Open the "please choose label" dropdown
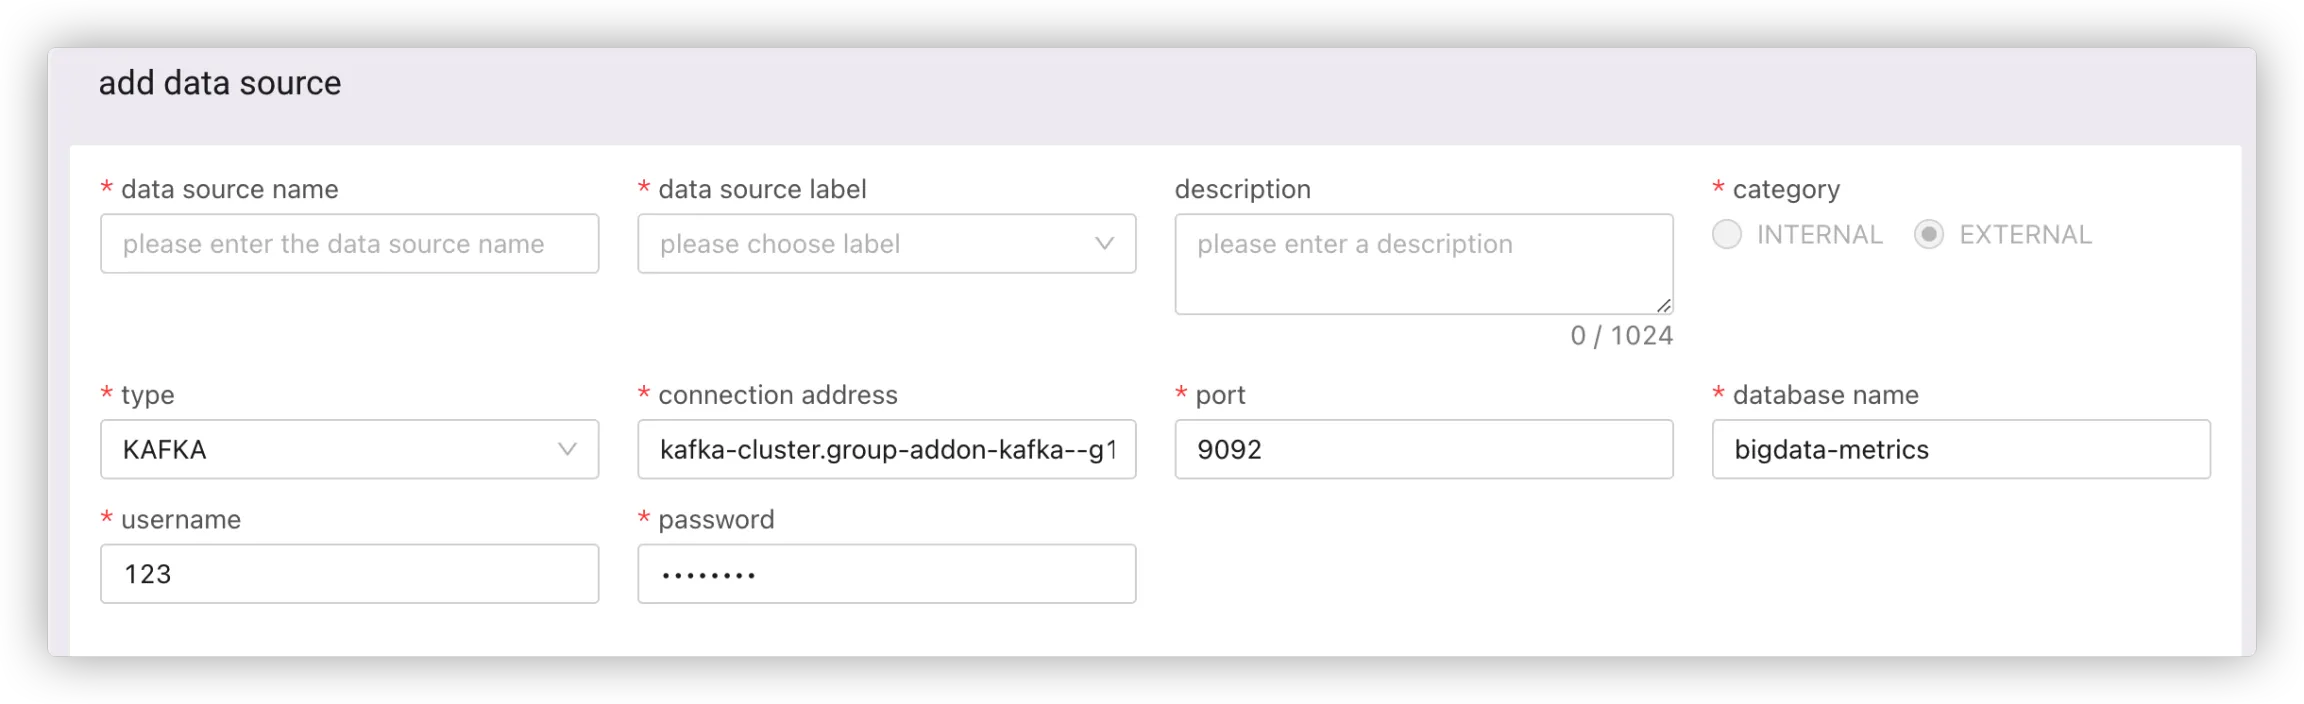 (886, 244)
